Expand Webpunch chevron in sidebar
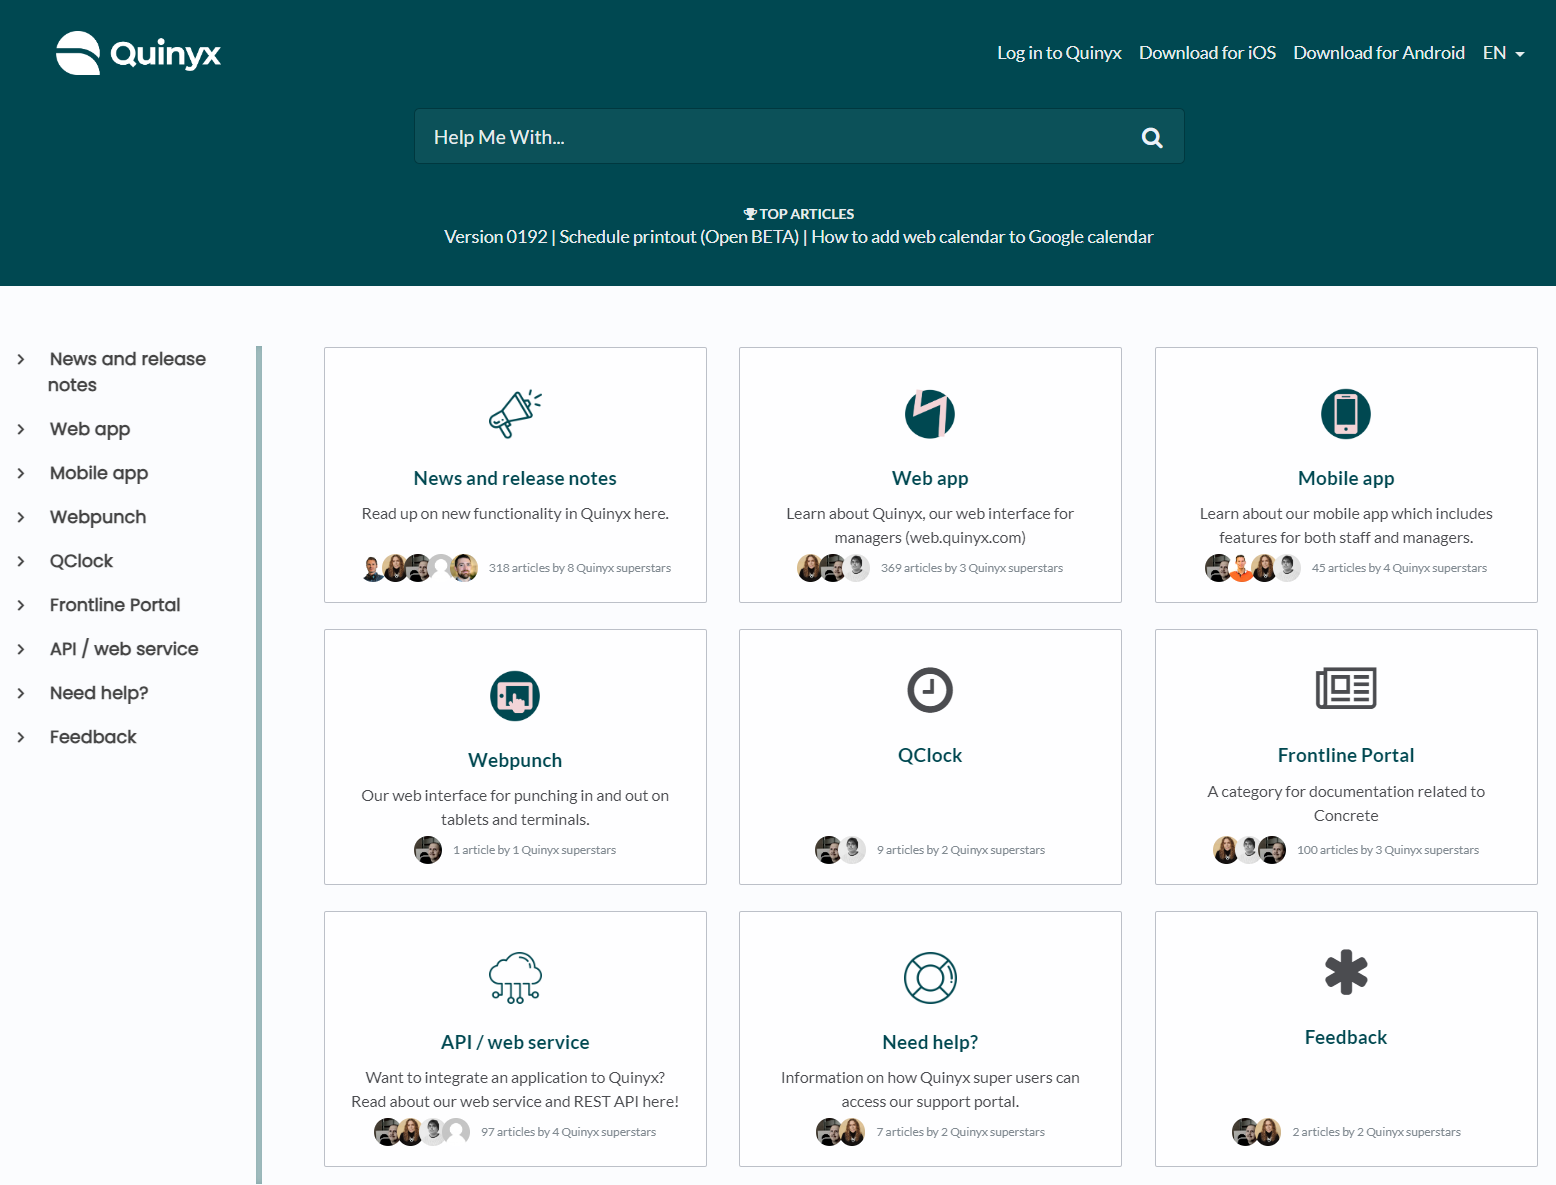This screenshot has height=1185, width=1556. pyautogui.click(x=21, y=517)
